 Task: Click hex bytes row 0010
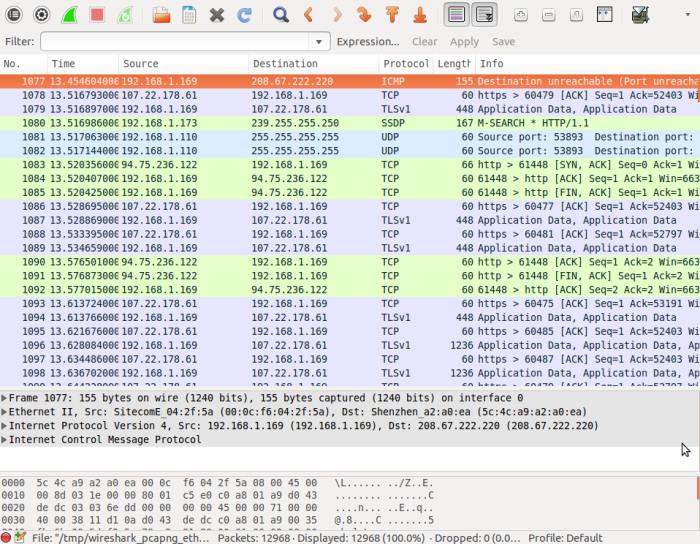pyautogui.click(x=176, y=495)
